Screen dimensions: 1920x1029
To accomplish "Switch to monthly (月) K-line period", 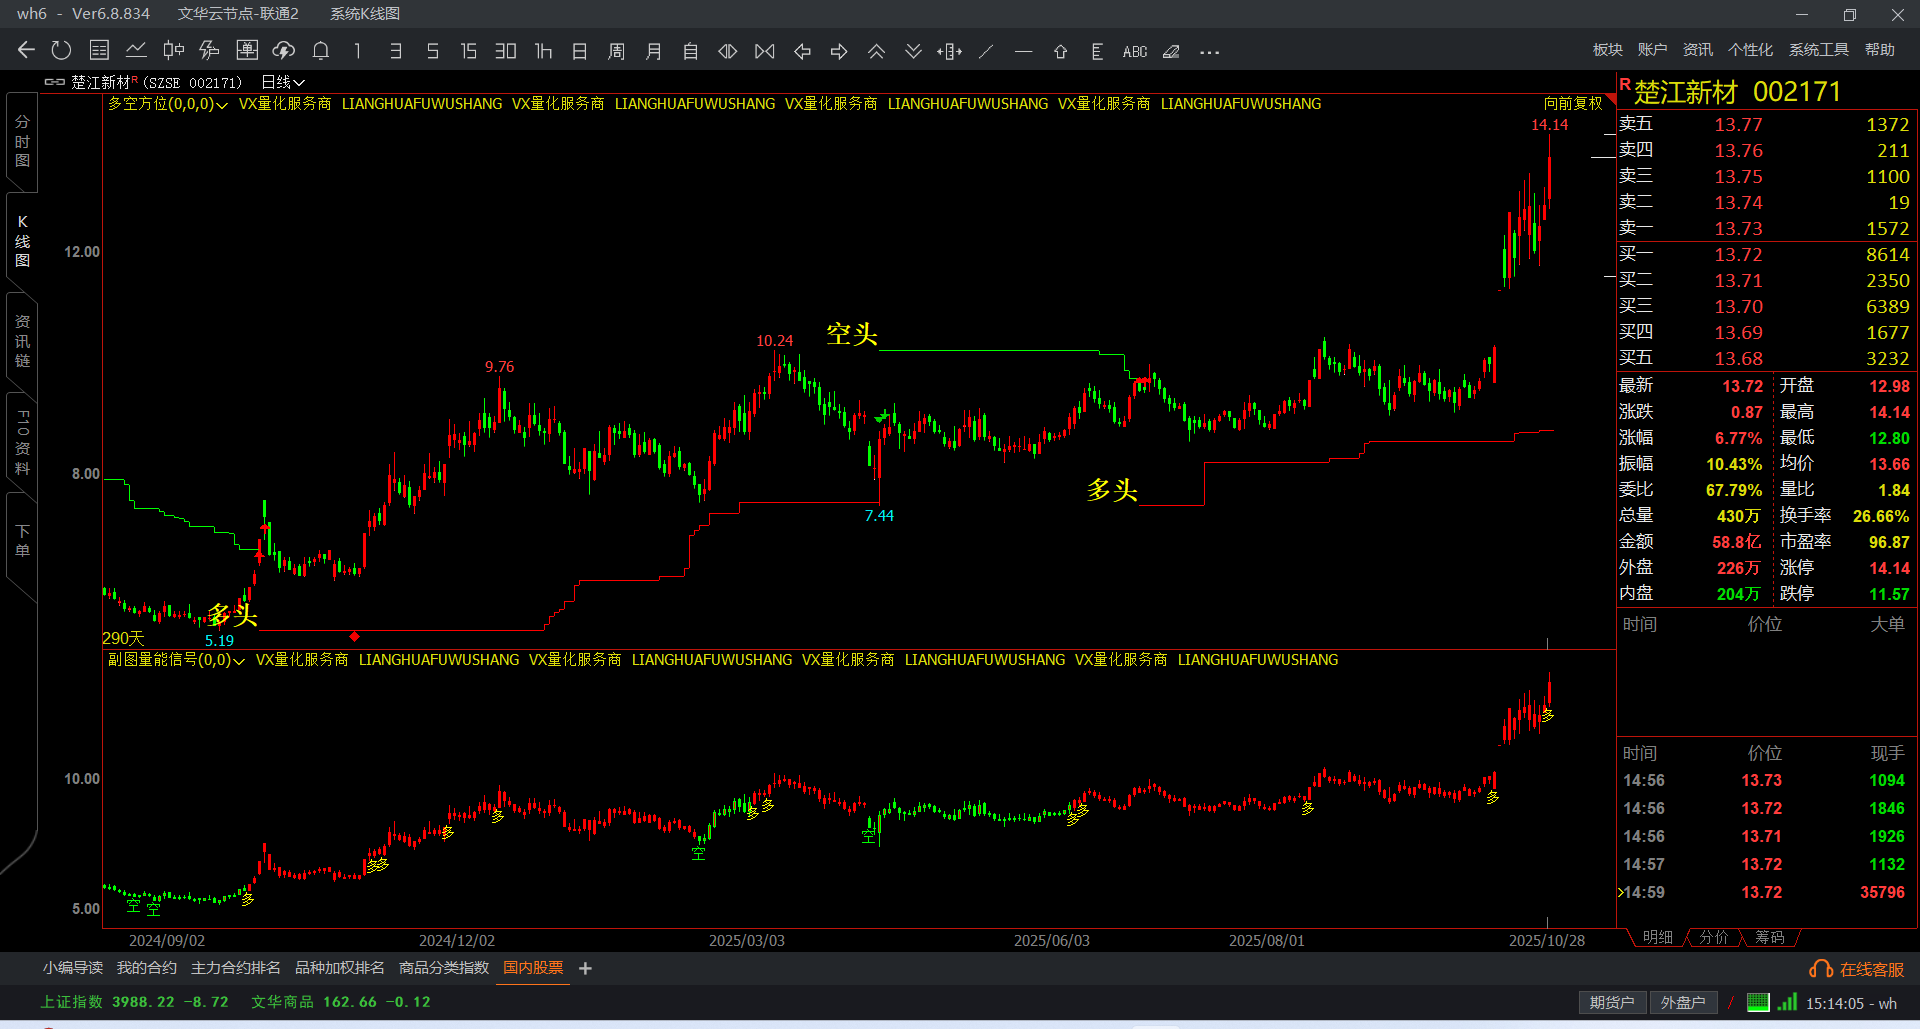I will pos(653,51).
